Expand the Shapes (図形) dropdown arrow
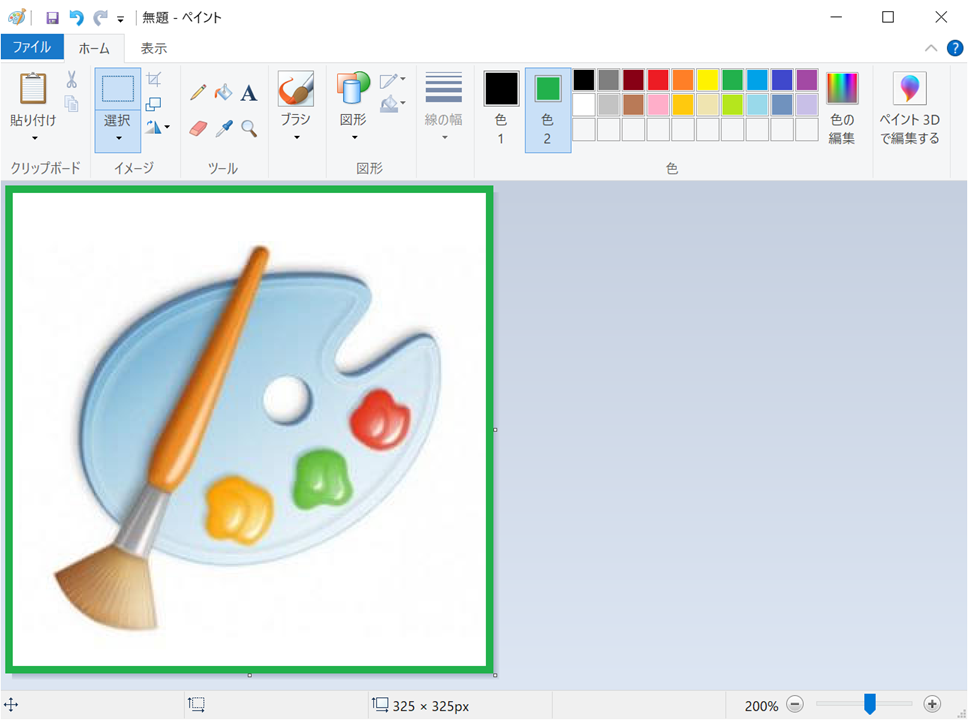The height and width of the screenshot is (720, 968). [354, 138]
